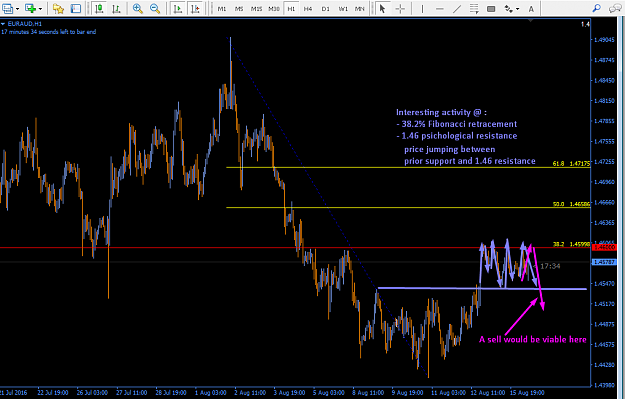Click the '17 minutes 34 seconds left' text
The height and width of the screenshot is (399, 625).
click(49, 32)
